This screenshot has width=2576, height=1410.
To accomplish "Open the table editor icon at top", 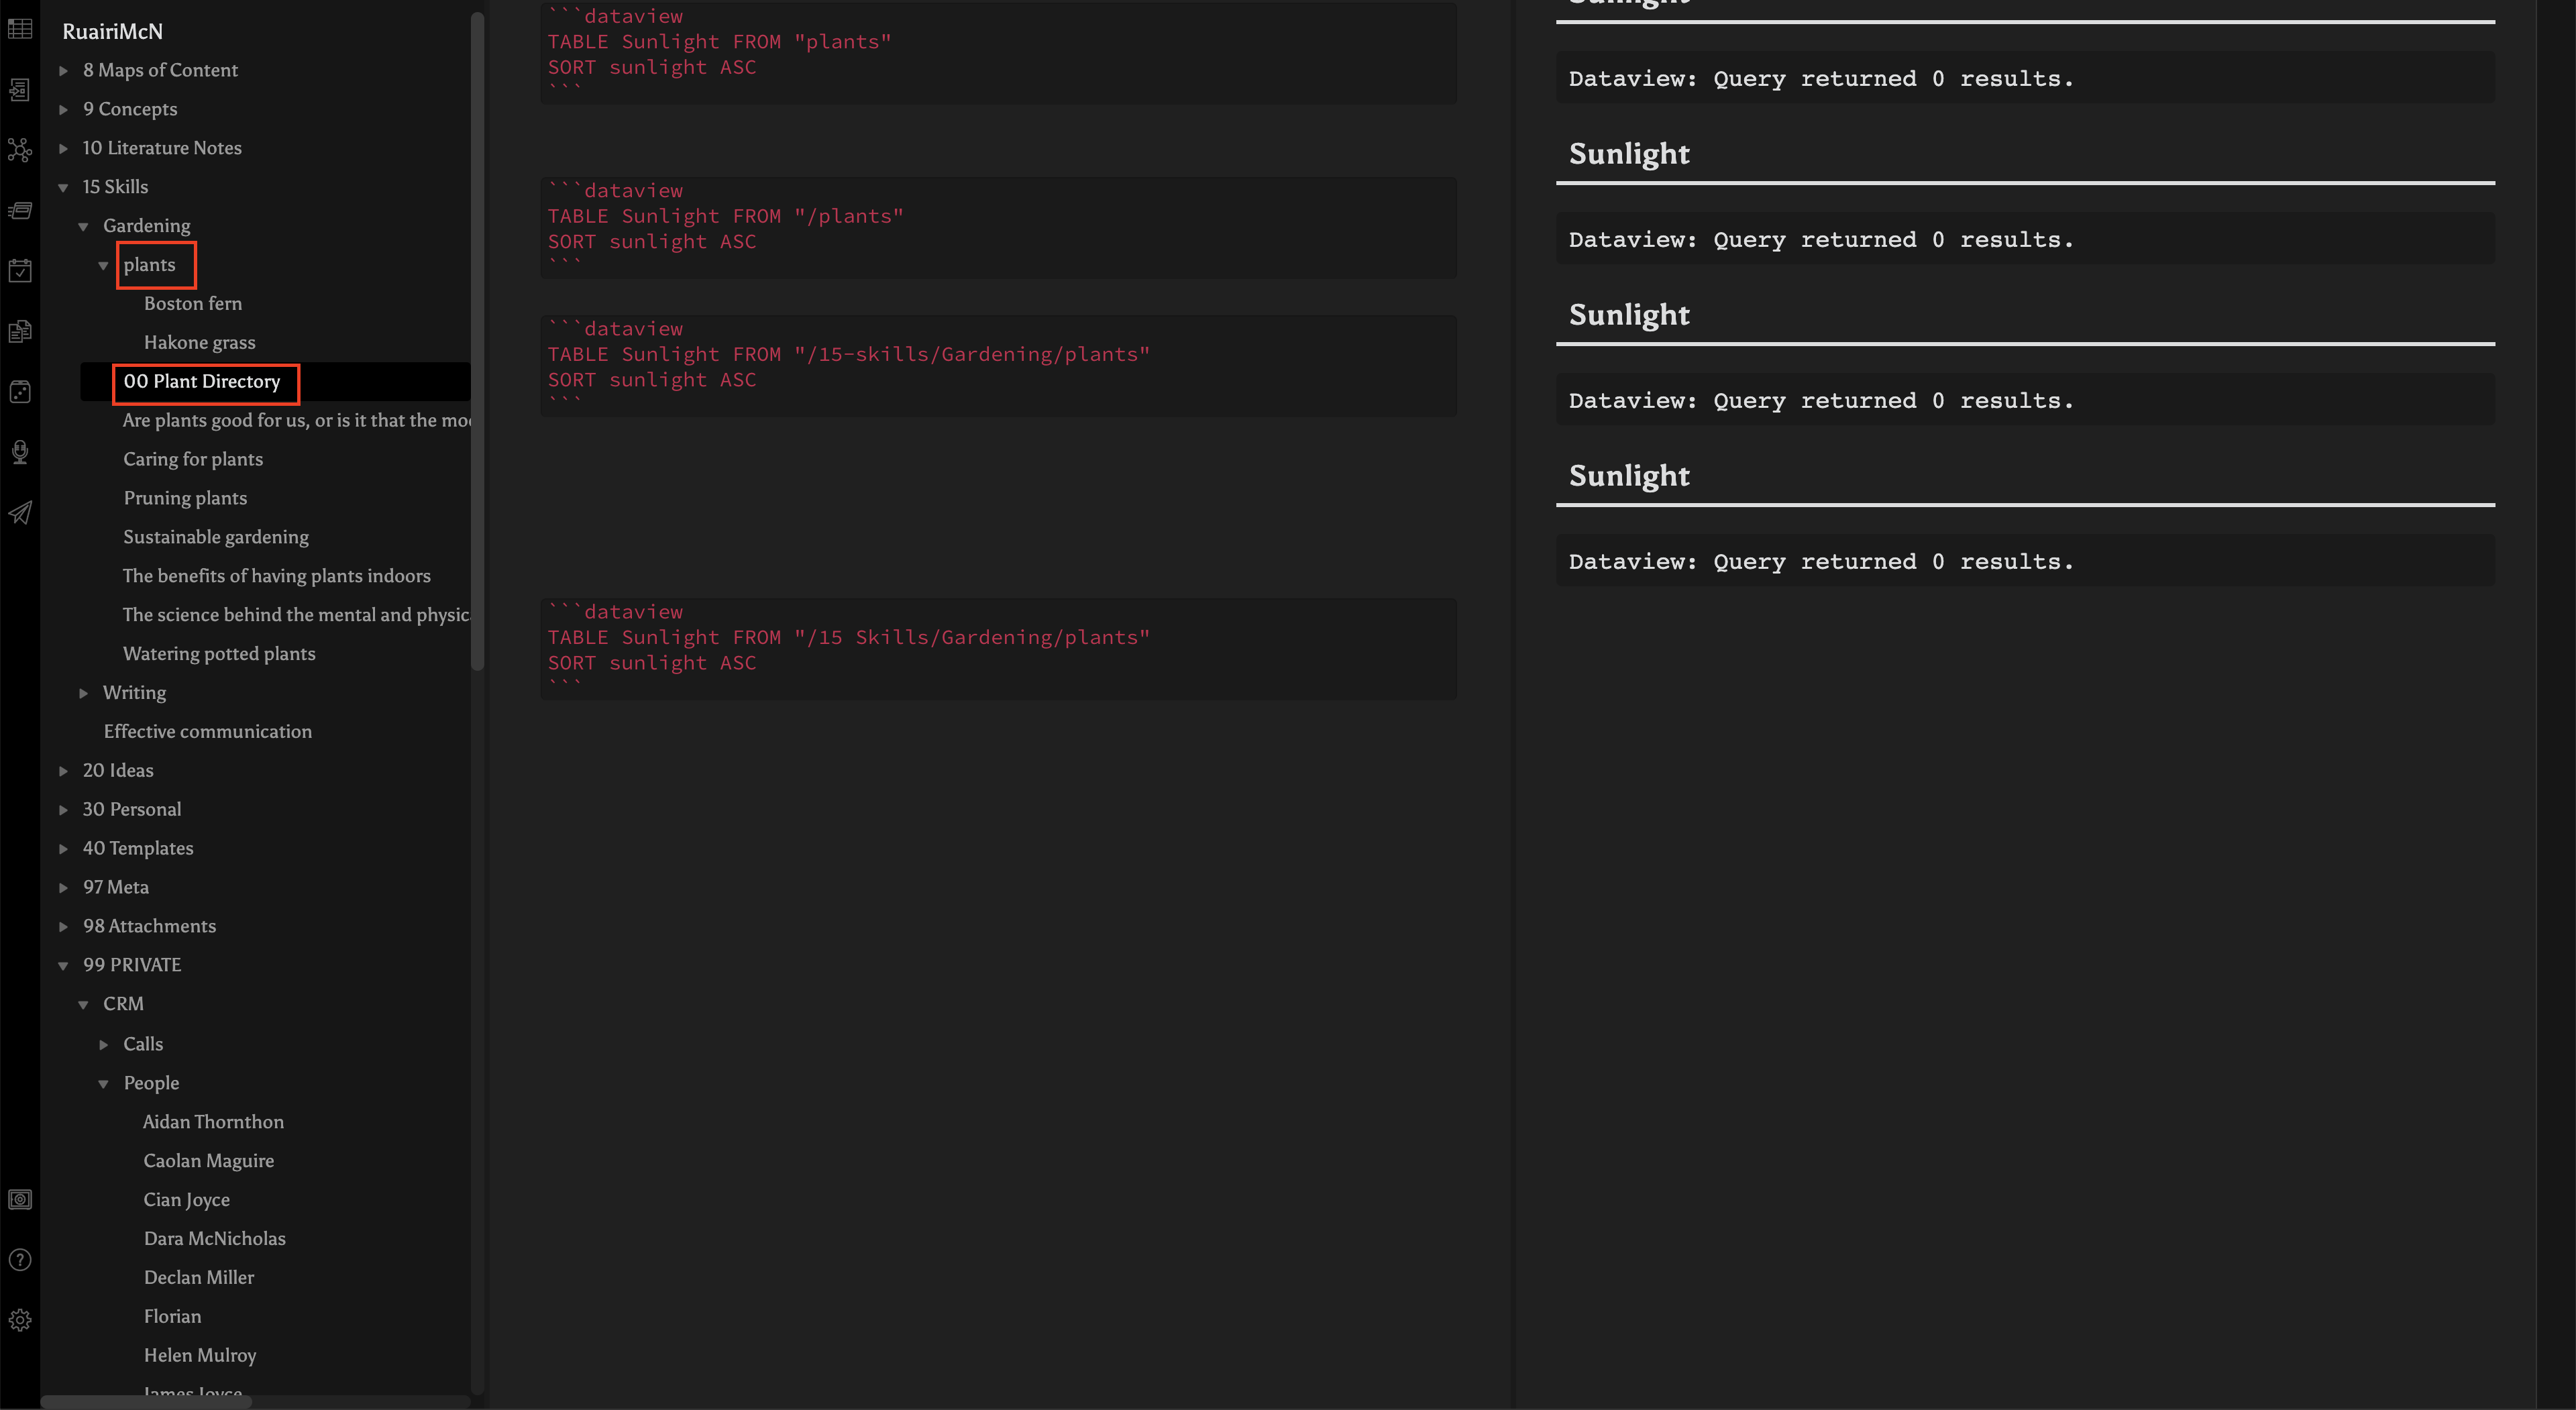I will tap(19, 29).
